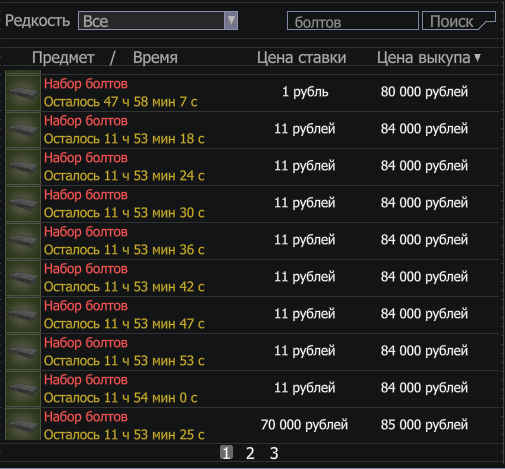
Task: Click the Поиск search button
Action: [x=459, y=21]
